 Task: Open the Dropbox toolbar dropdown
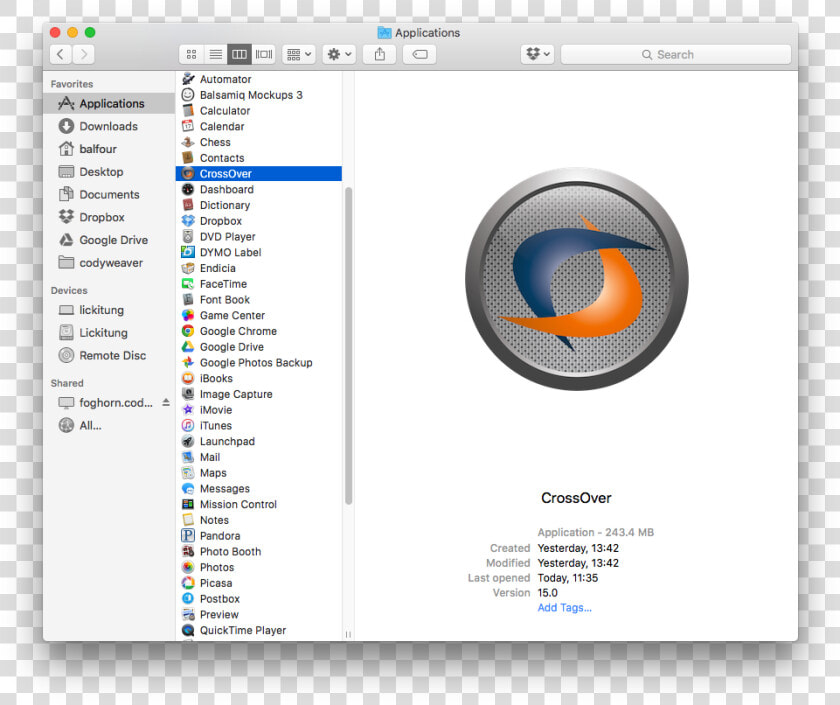pyautogui.click(x=537, y=54)
